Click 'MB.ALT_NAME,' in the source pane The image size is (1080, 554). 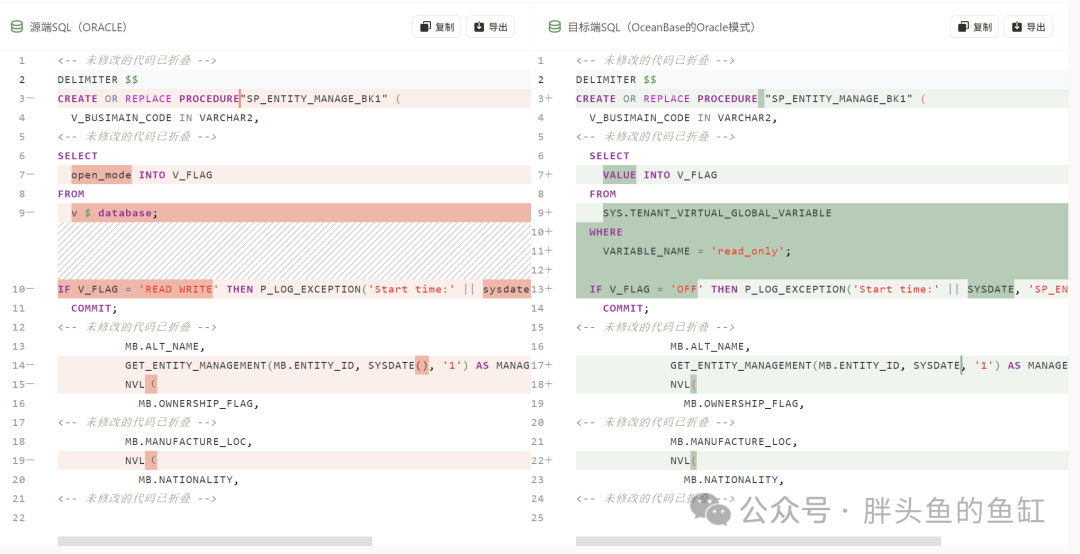pos(165,347)
